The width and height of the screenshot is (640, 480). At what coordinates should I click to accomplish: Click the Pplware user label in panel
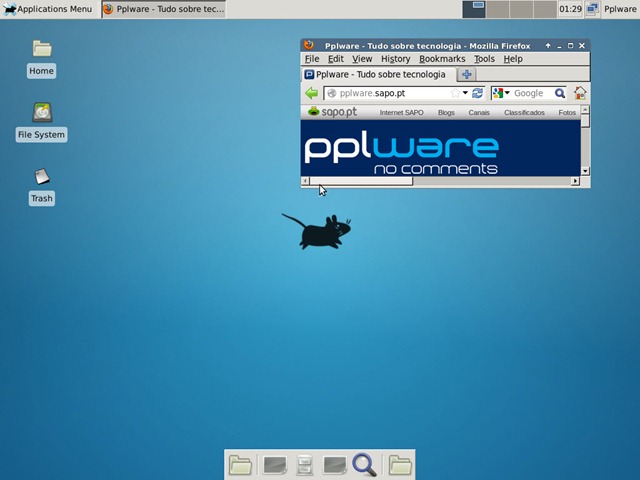[x=620, y=9]
